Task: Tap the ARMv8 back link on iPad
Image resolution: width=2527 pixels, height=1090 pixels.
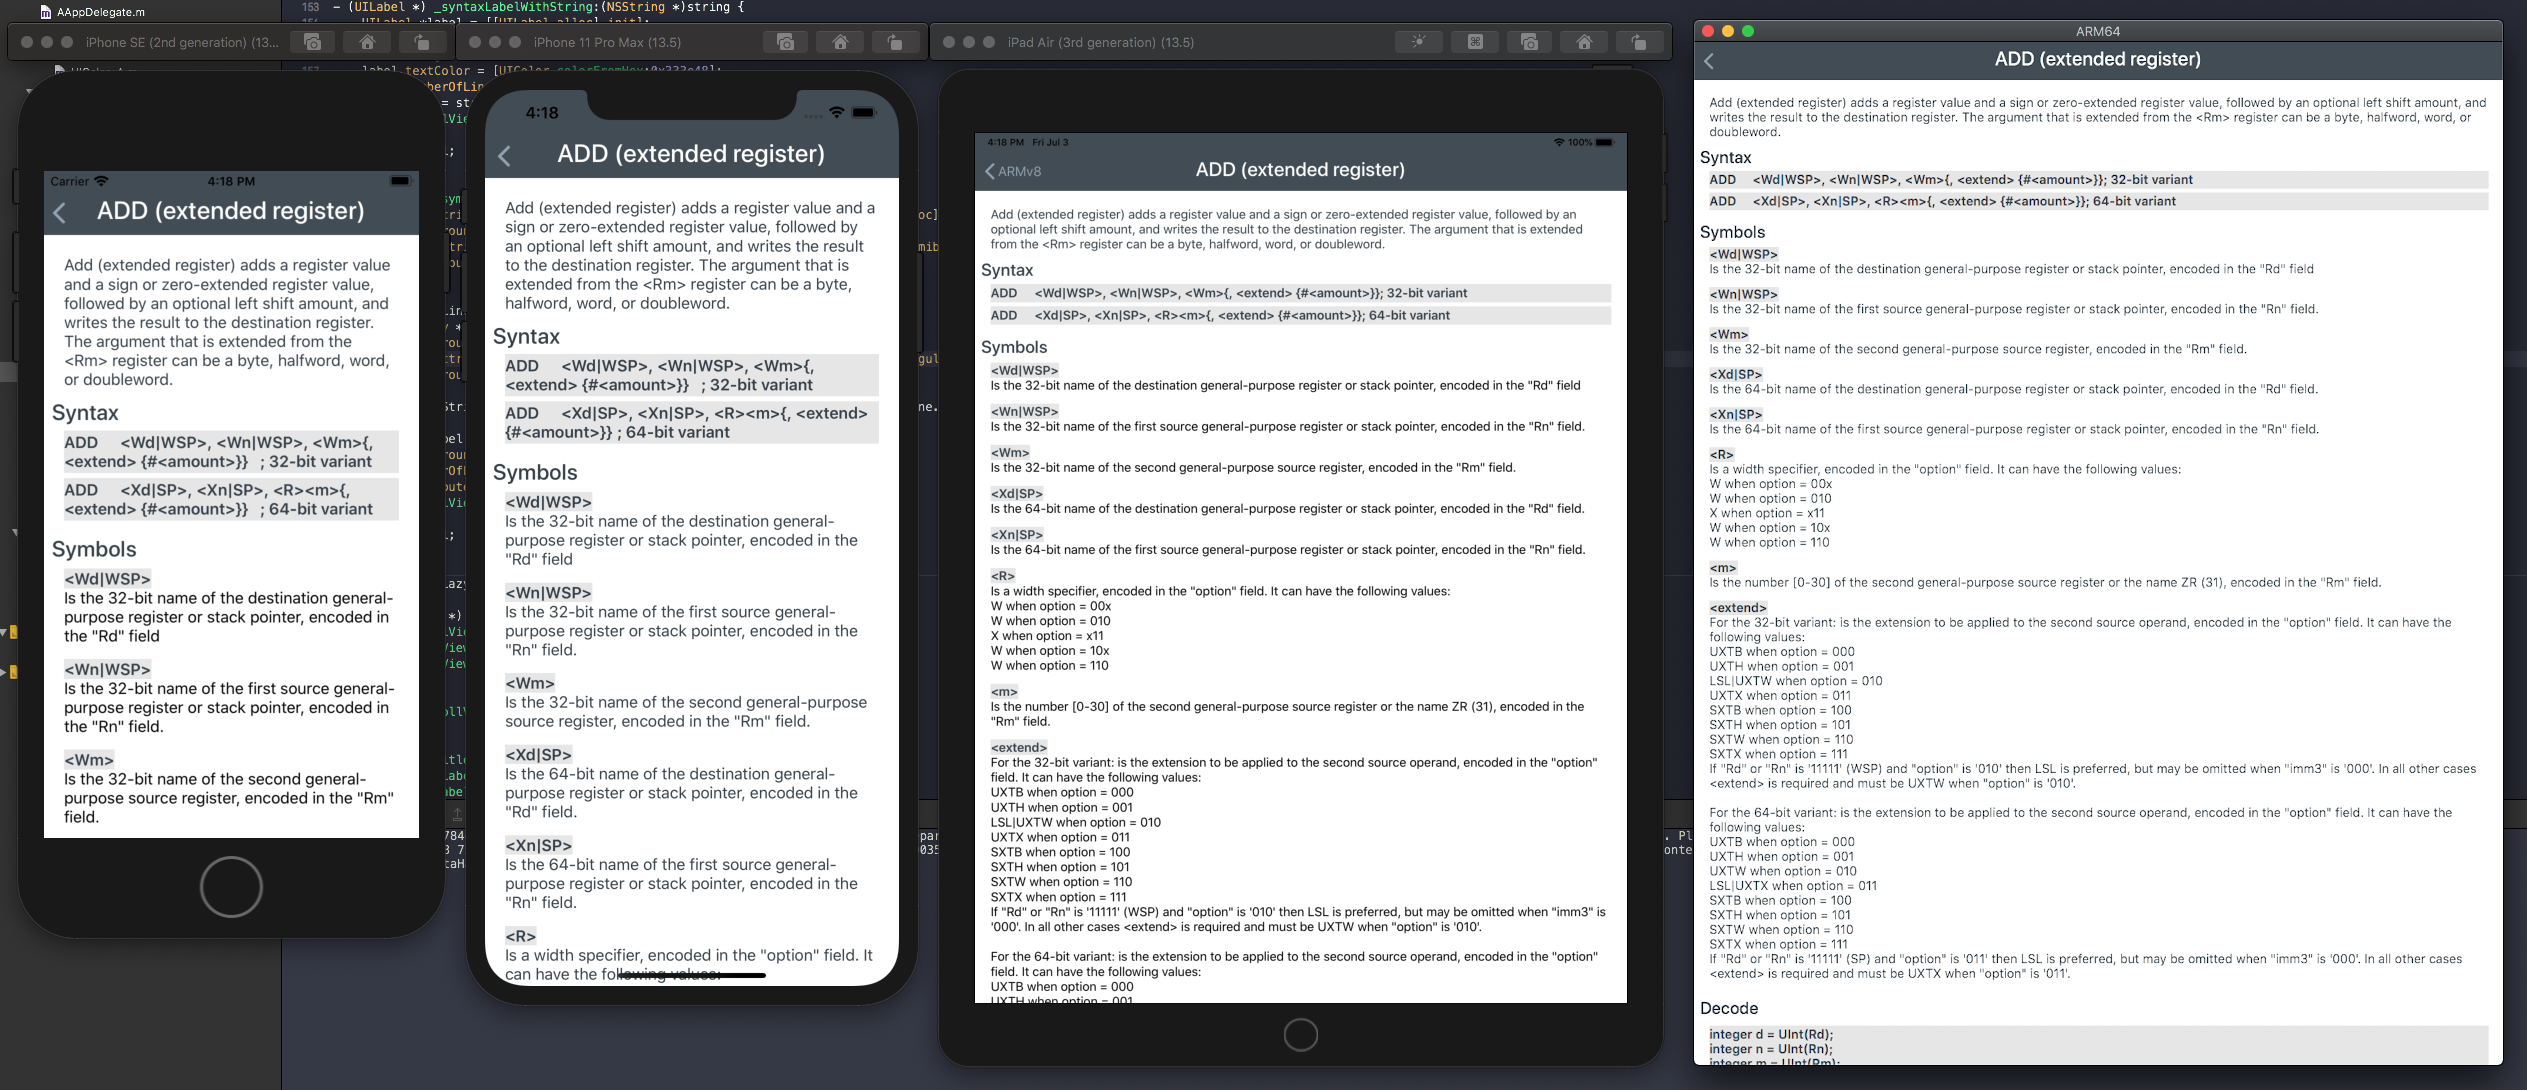Action: [x=1013, y=171]
